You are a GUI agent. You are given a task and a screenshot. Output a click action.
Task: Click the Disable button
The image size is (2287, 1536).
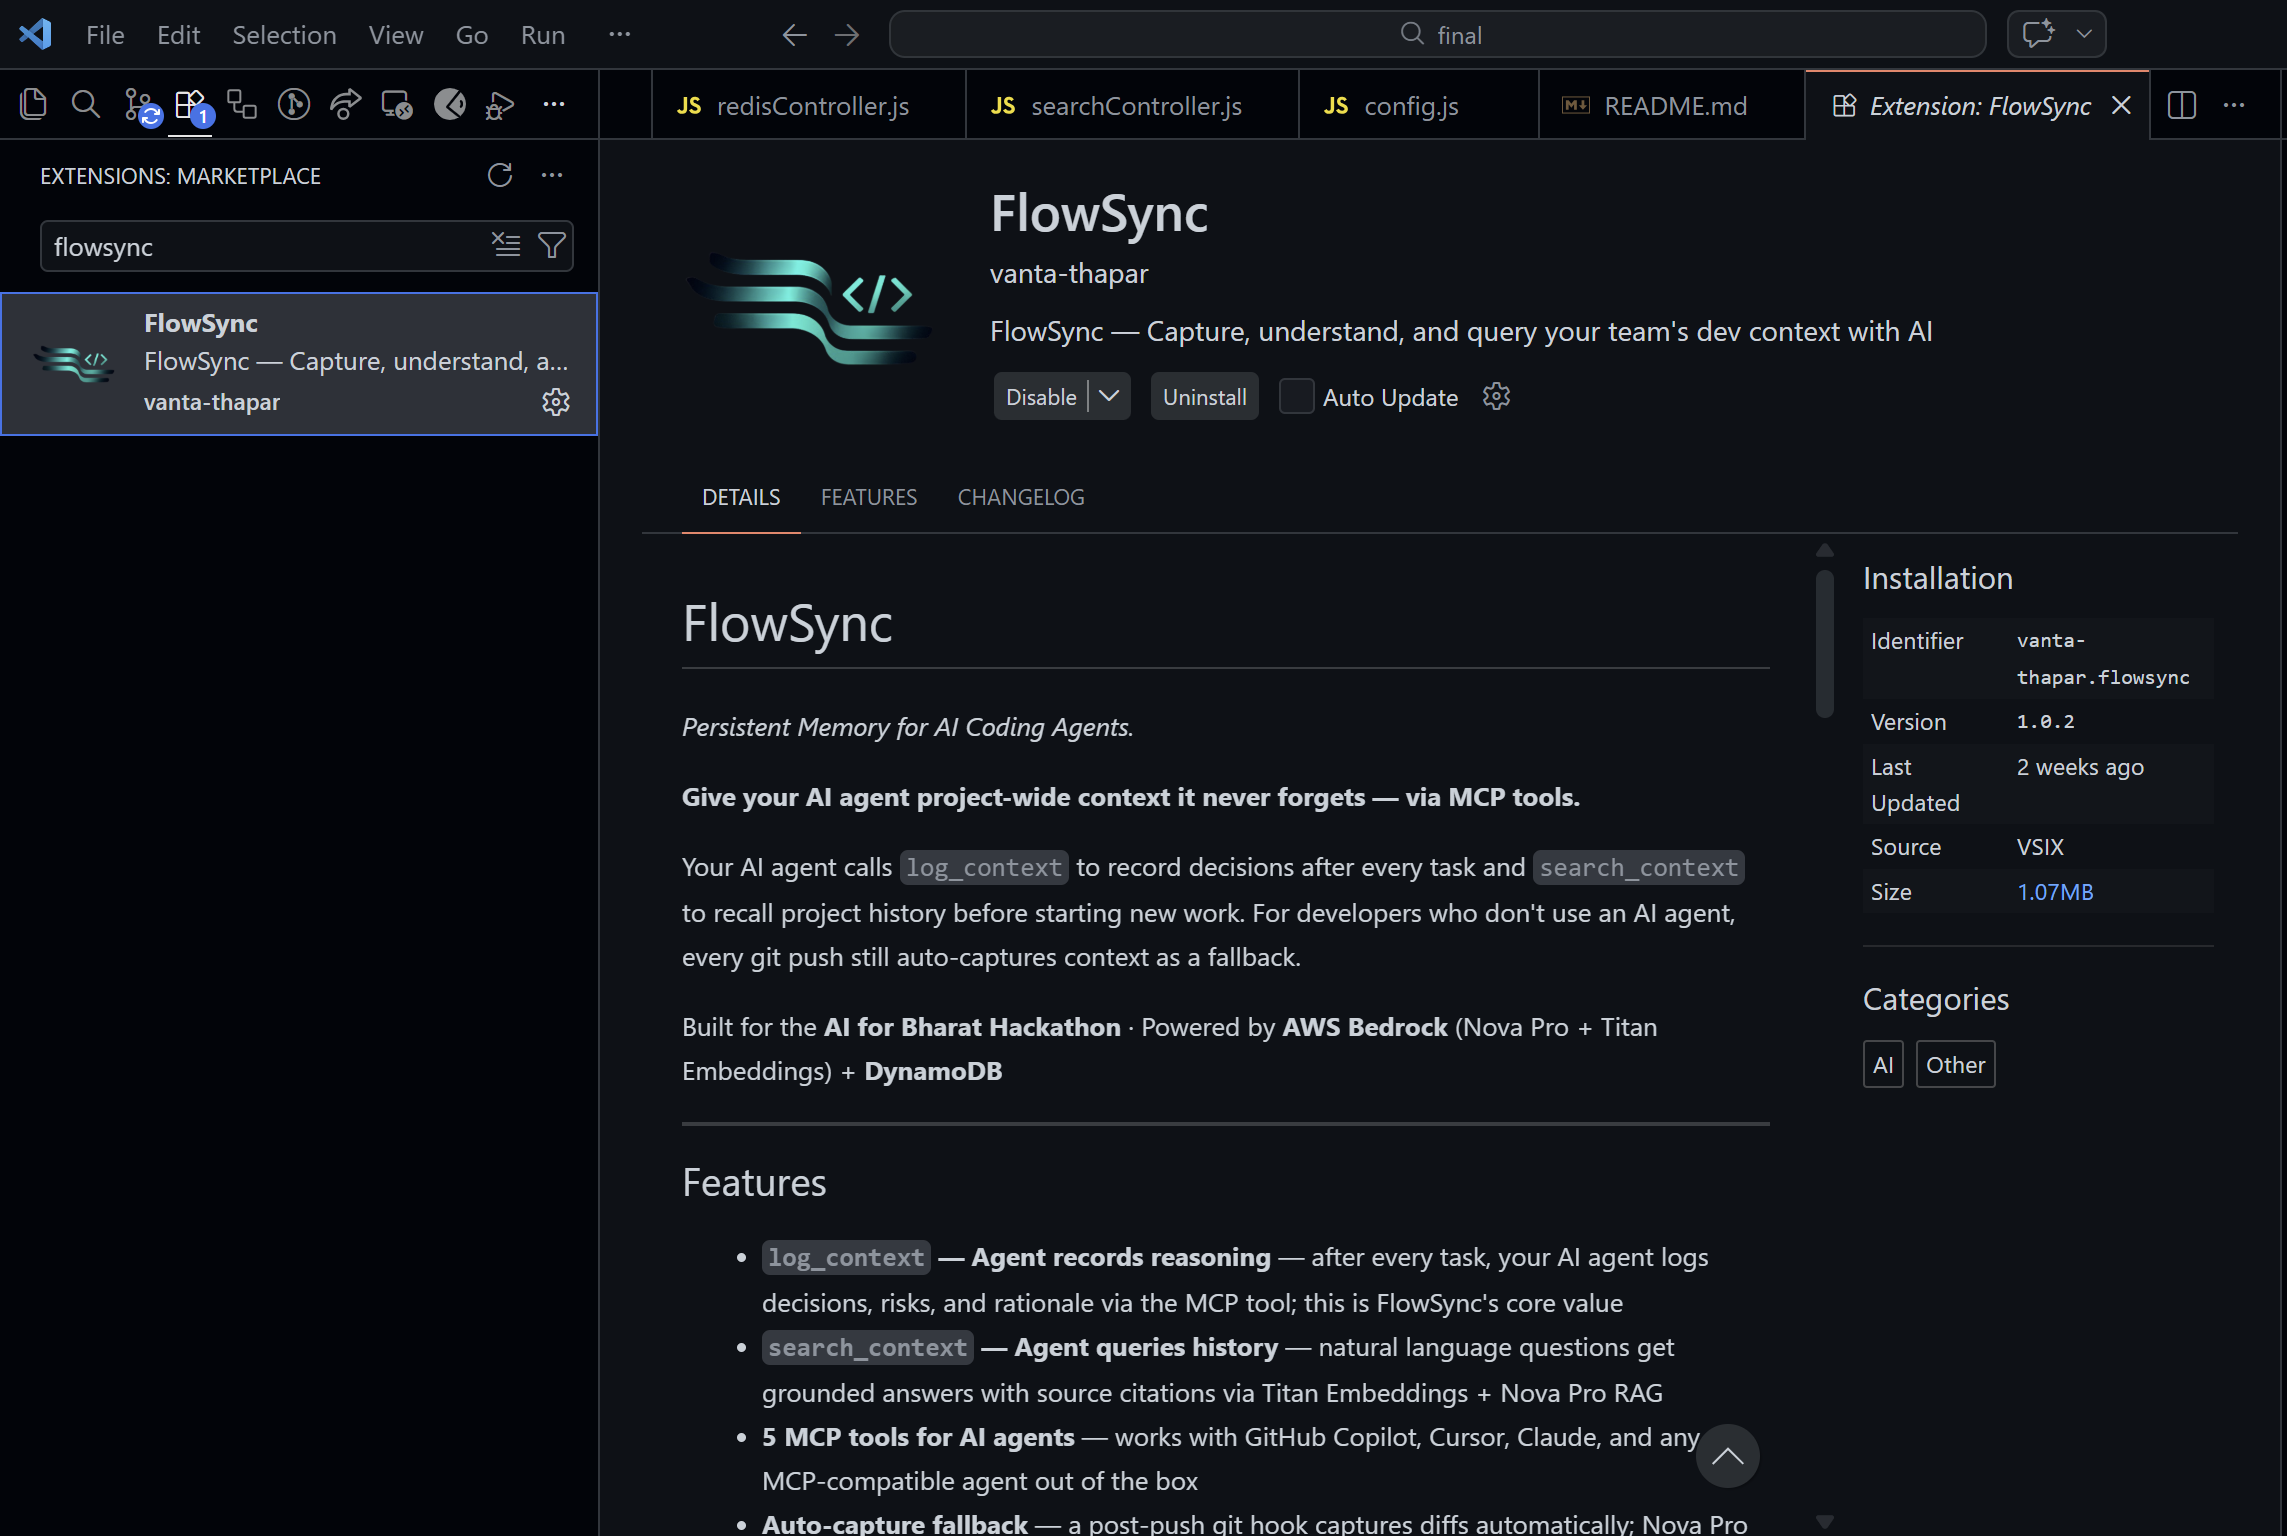[1041, 396]
